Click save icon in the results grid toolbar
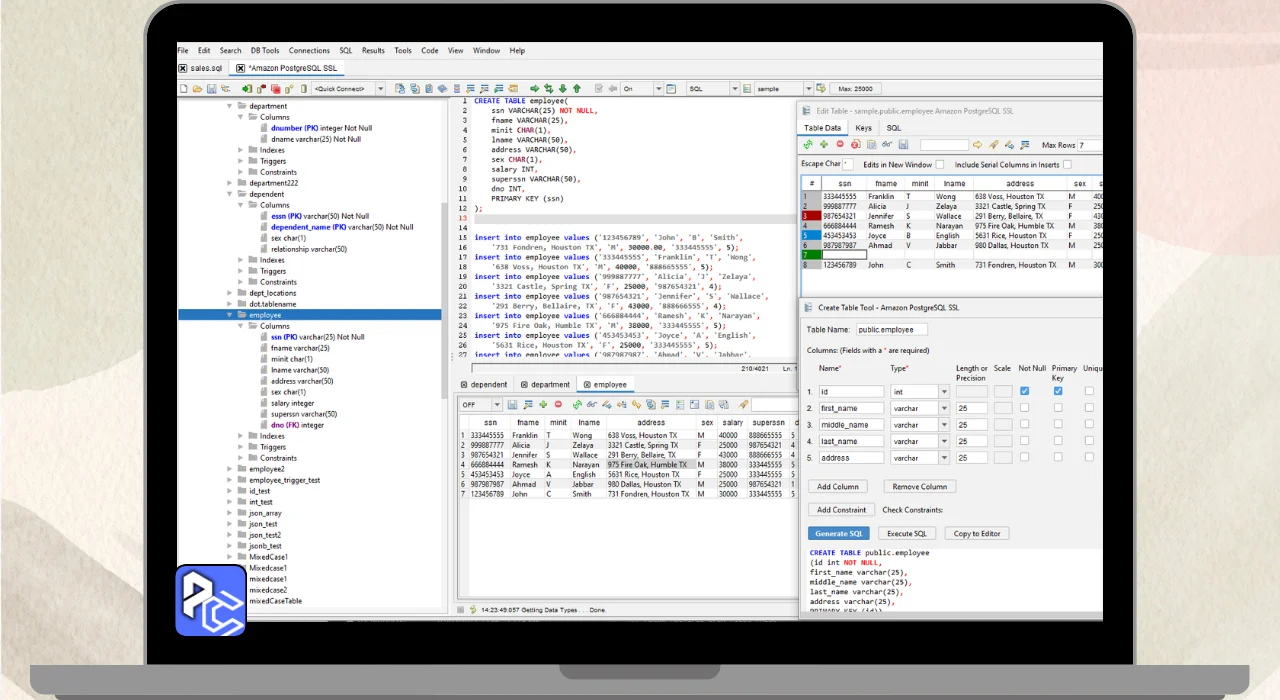 512,405
